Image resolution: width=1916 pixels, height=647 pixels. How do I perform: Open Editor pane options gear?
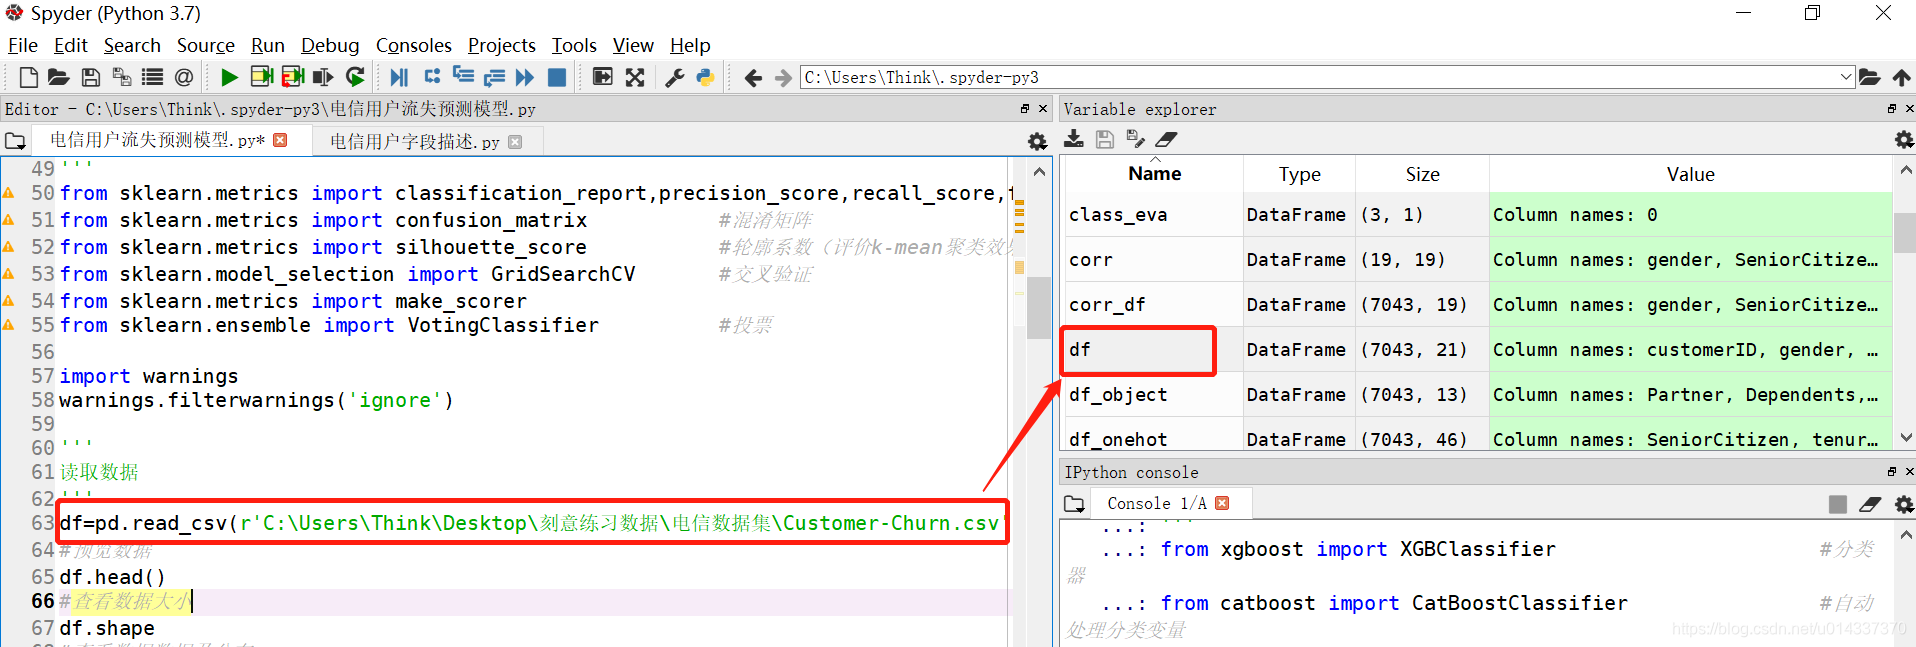(1038, 142)
